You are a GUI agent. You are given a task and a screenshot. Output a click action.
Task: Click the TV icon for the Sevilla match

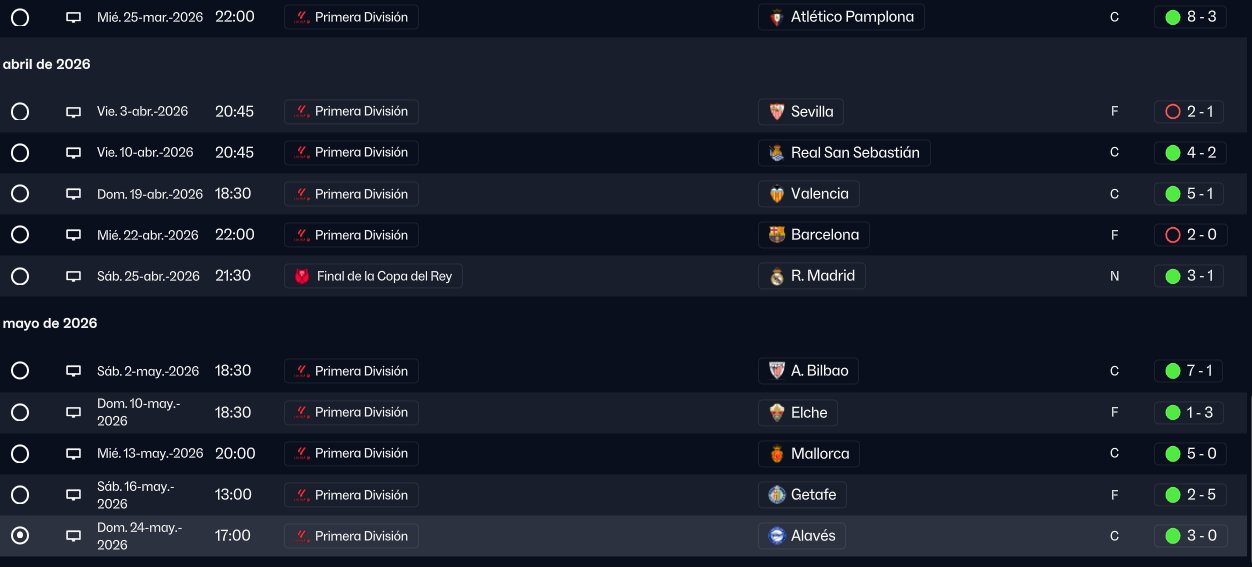(x=73, y=112)
